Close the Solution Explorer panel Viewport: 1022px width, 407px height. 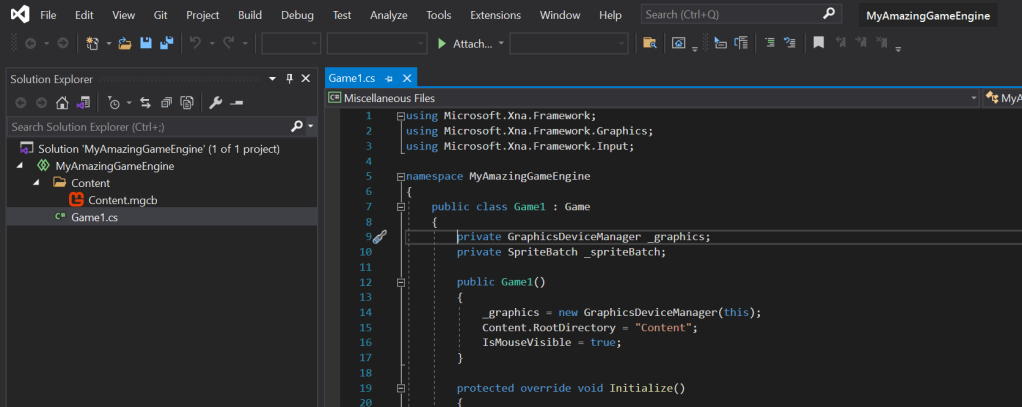pos(306,79)
